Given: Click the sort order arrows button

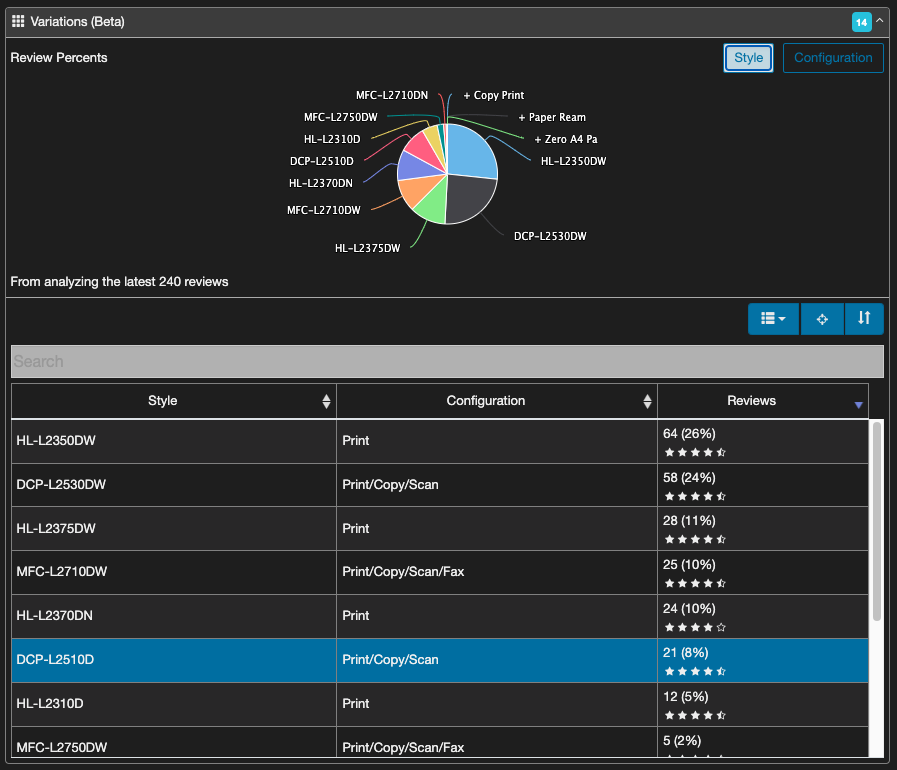Looking at the screenshot, I should click(x=864, y=319).
